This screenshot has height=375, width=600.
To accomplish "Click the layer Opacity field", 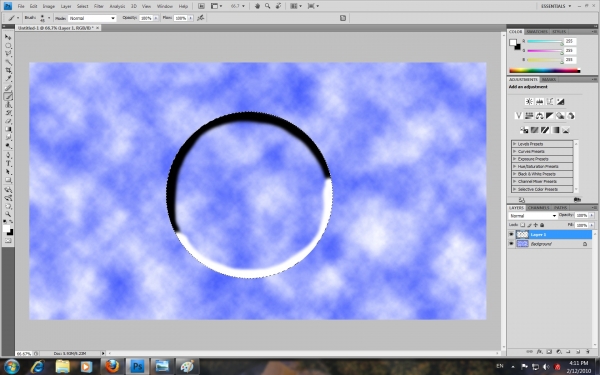I will point(581,215).
